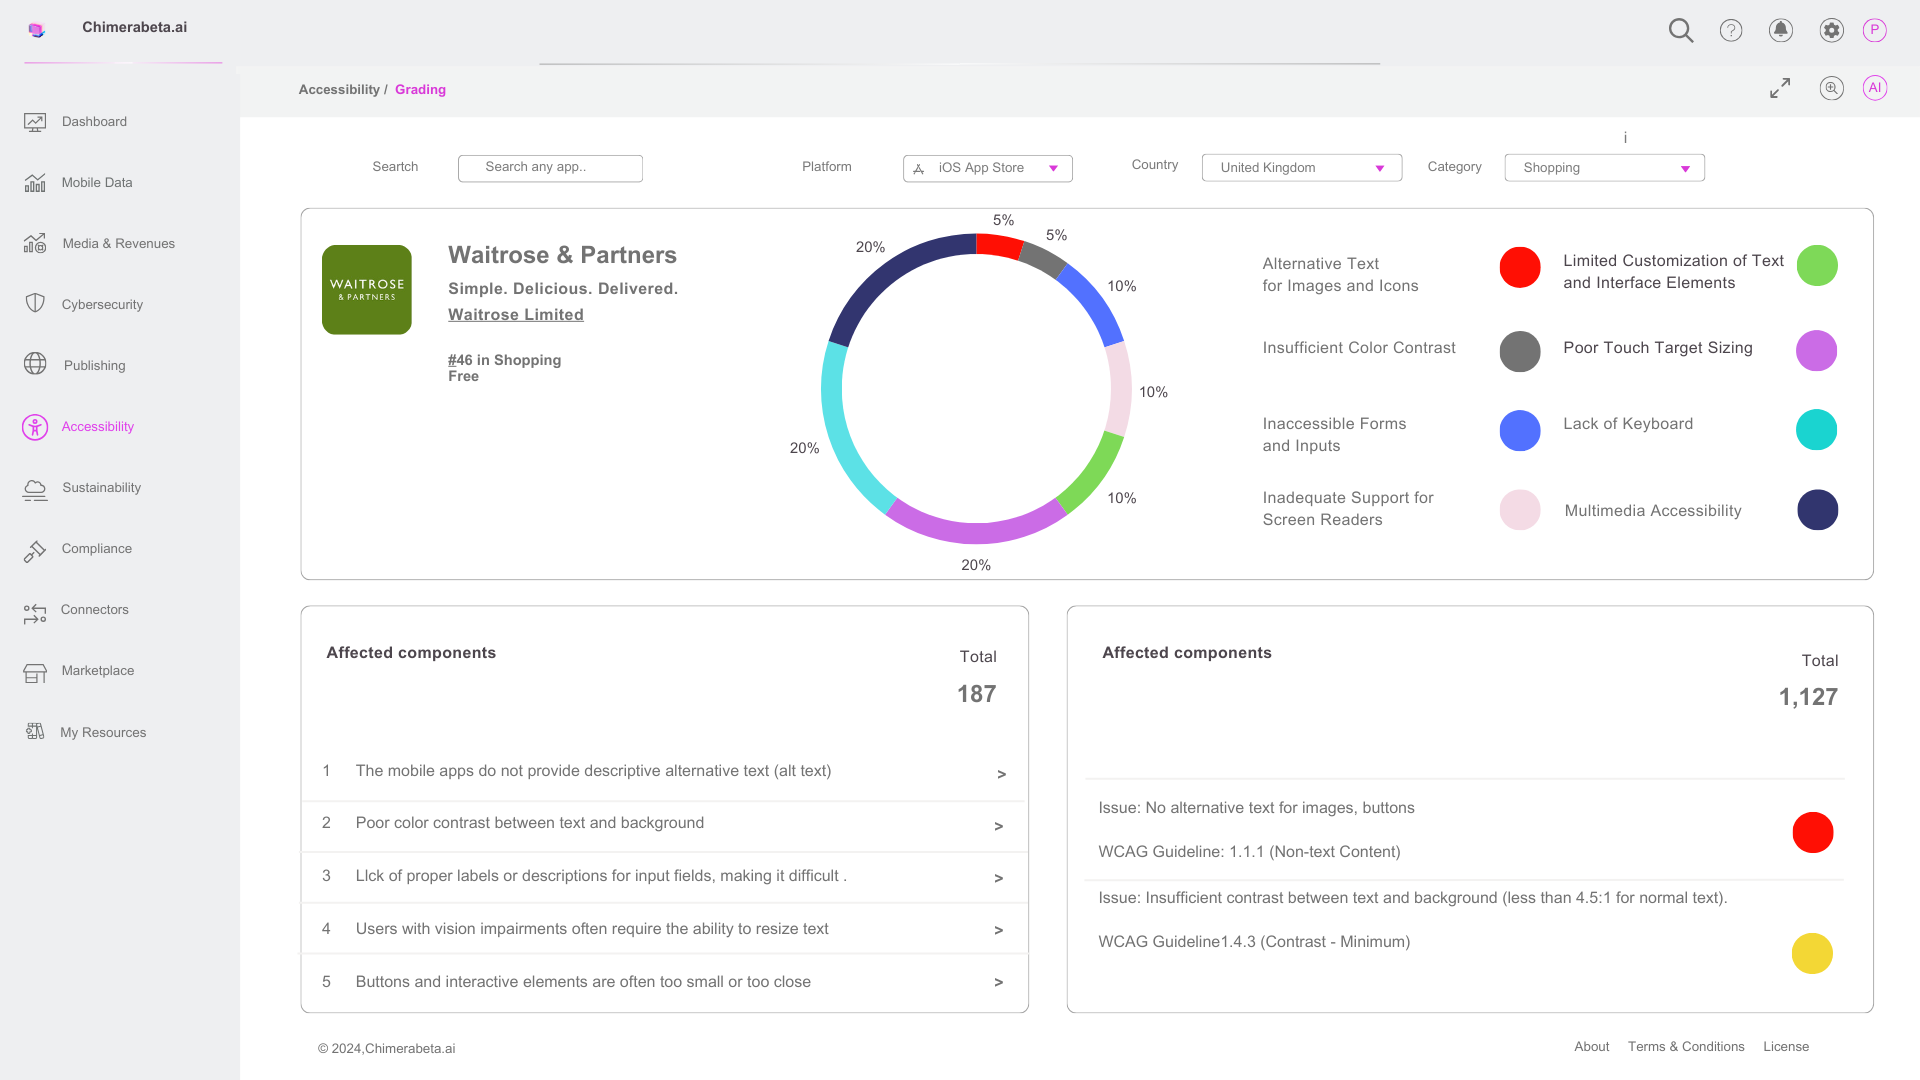Open the Category Shopping dropdown
Viewport: 1920px width, 1080px height.
tap(1604, 168)
